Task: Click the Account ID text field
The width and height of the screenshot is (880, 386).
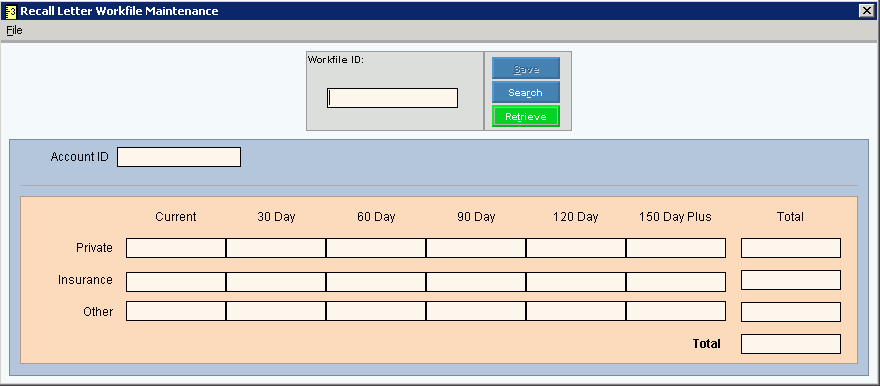Action: (x=179, y=157)
